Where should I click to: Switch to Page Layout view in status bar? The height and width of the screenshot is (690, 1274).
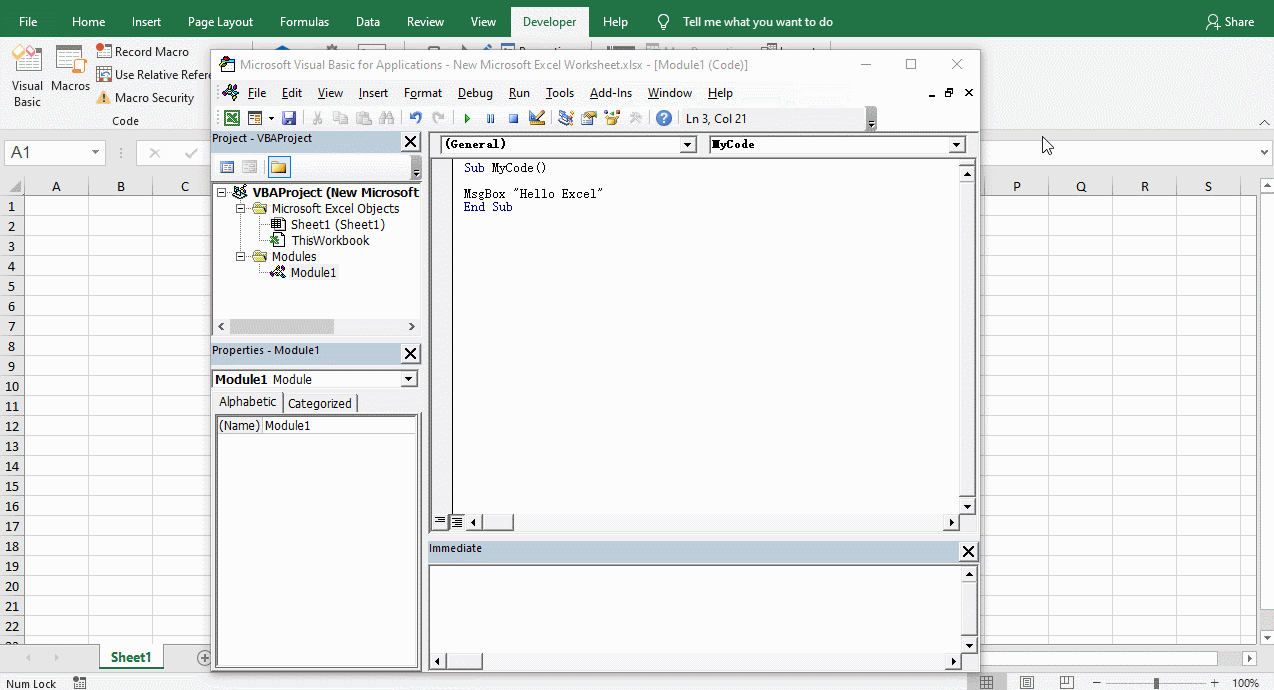coord(1027,683)
